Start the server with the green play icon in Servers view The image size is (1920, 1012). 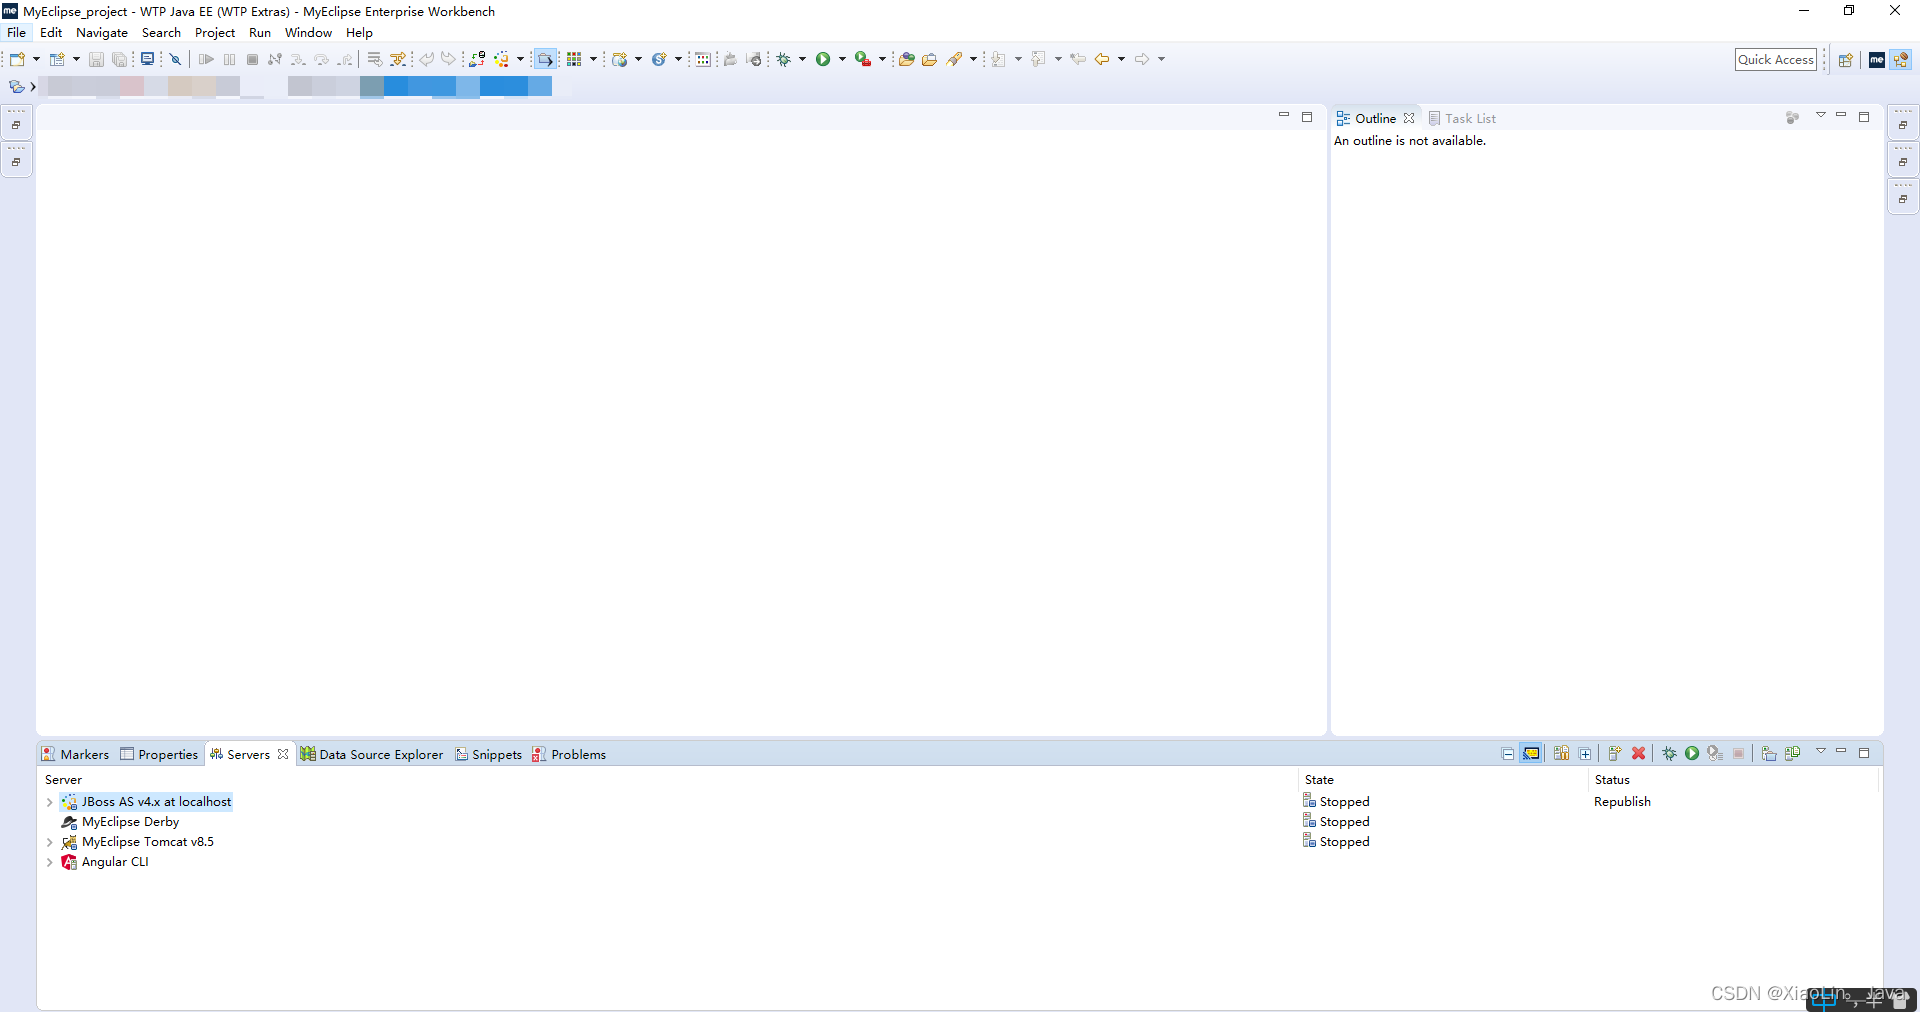click(x=1692, y=753)
